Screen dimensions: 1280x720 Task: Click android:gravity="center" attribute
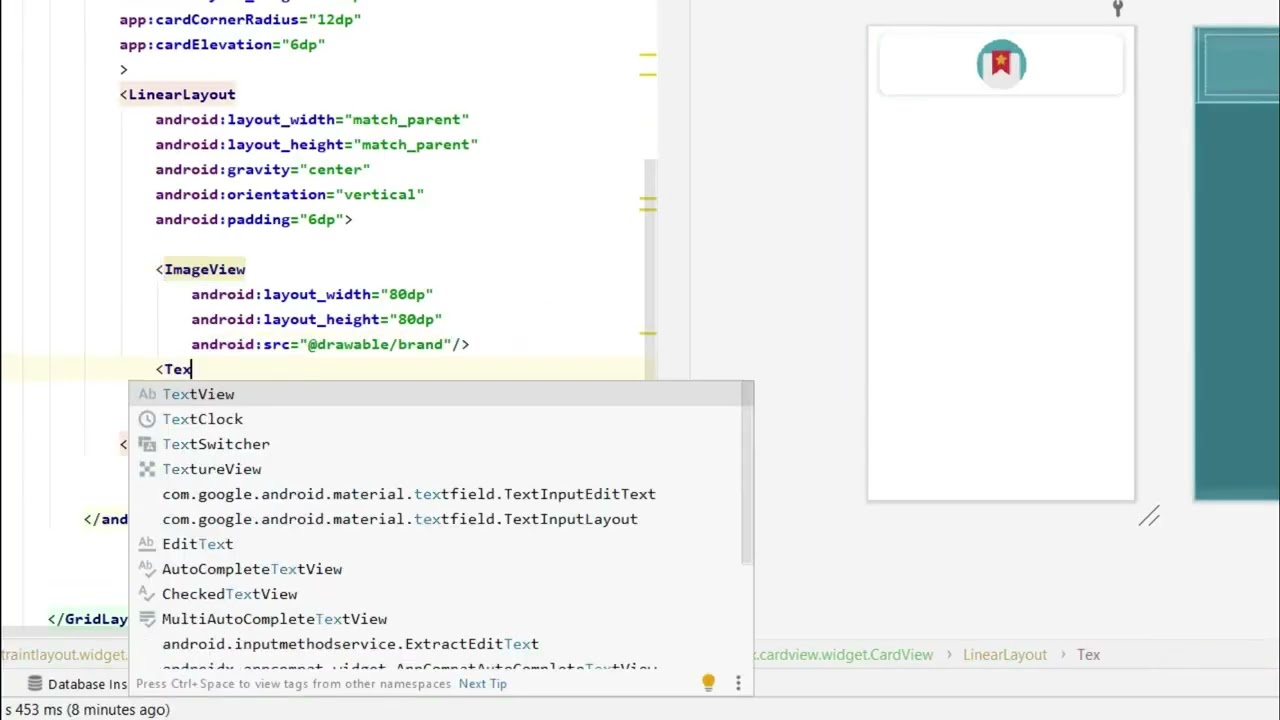click(262, 170)
